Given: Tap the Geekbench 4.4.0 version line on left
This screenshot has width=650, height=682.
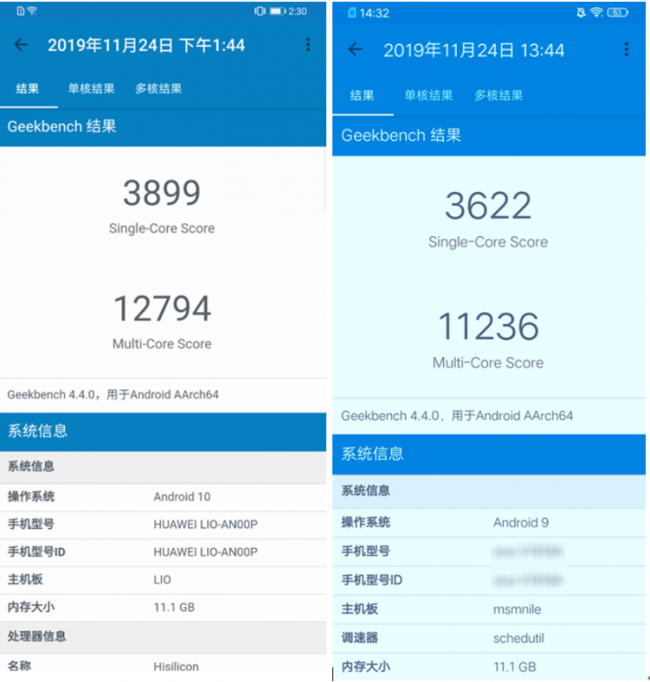Looking at the screenshot, I should click(x=113, y=394).
